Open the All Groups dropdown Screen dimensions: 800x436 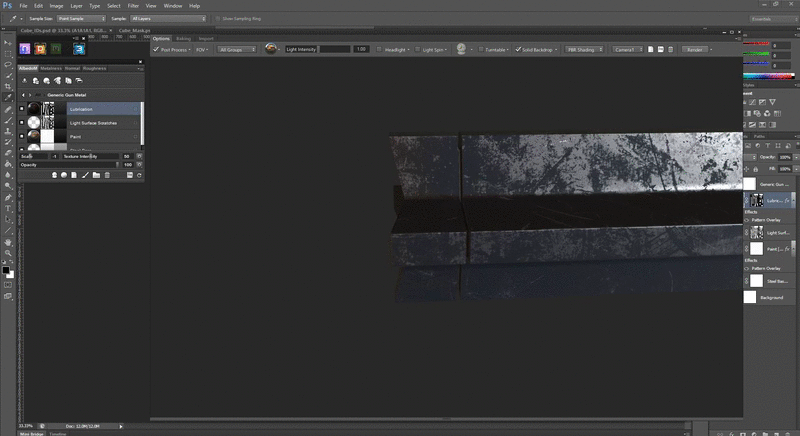237,49
